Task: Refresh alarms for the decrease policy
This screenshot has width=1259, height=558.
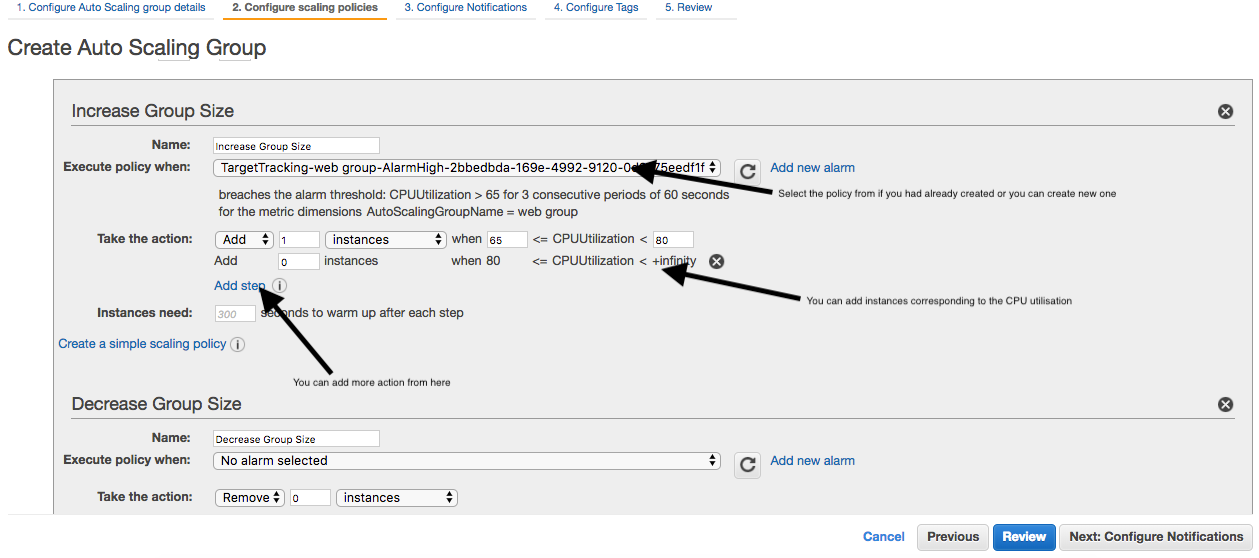Action: [747, 463]
